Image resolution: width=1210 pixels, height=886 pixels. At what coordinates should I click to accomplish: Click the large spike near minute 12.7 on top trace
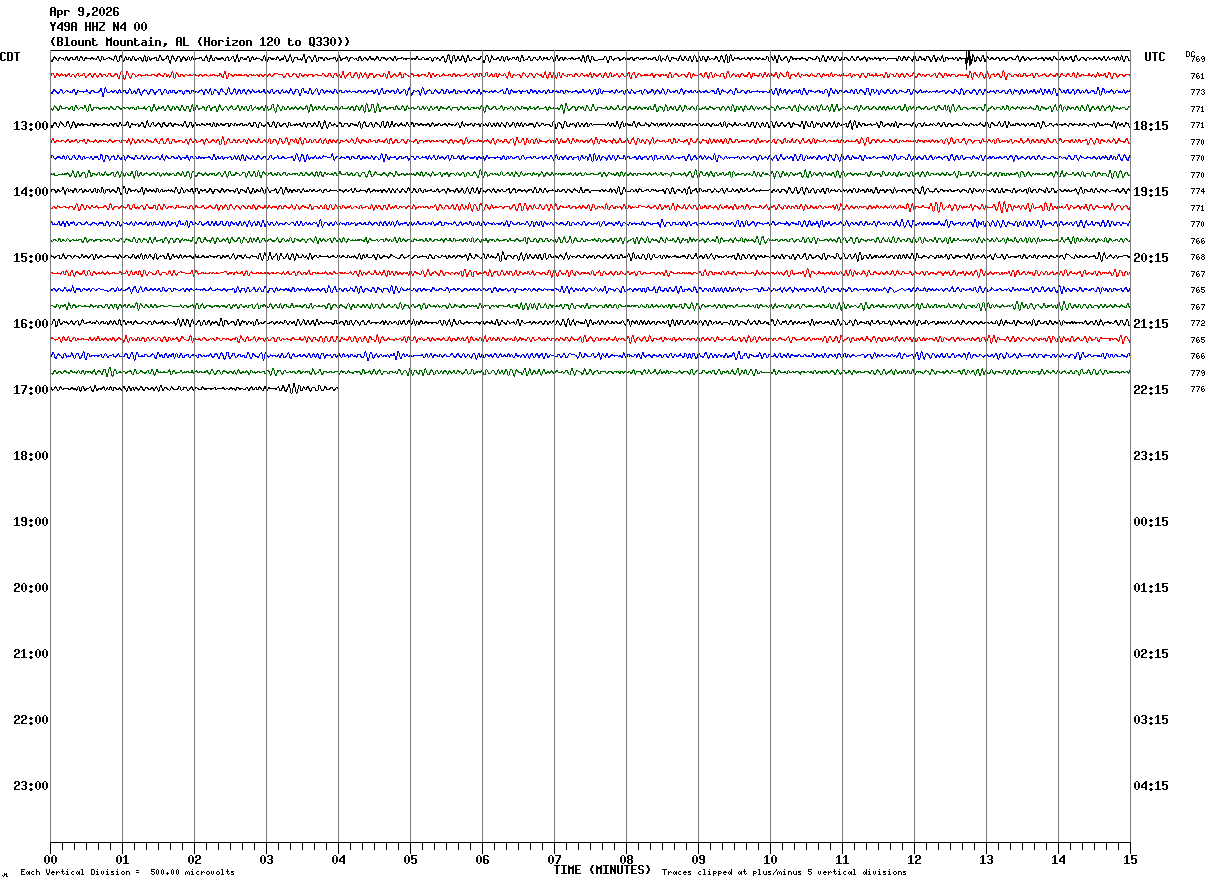[x=968, y=58]
